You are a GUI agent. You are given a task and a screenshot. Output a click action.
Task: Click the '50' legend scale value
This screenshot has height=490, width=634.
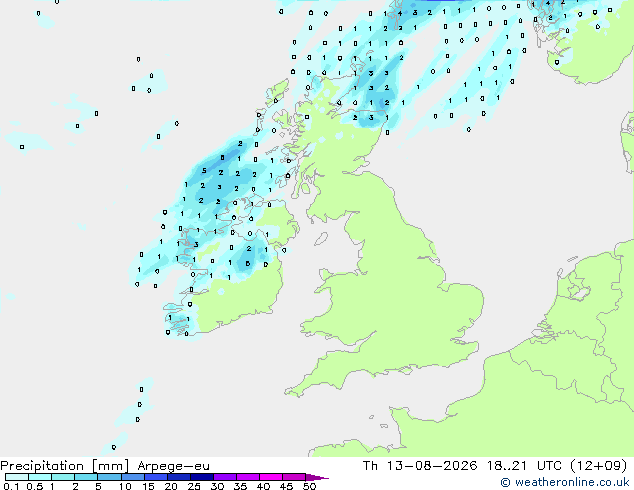[x=309, y=486]
